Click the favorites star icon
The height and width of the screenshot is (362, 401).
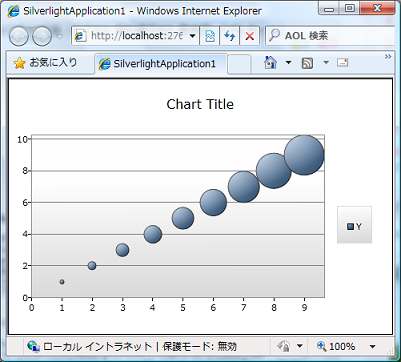pos(19,63)
